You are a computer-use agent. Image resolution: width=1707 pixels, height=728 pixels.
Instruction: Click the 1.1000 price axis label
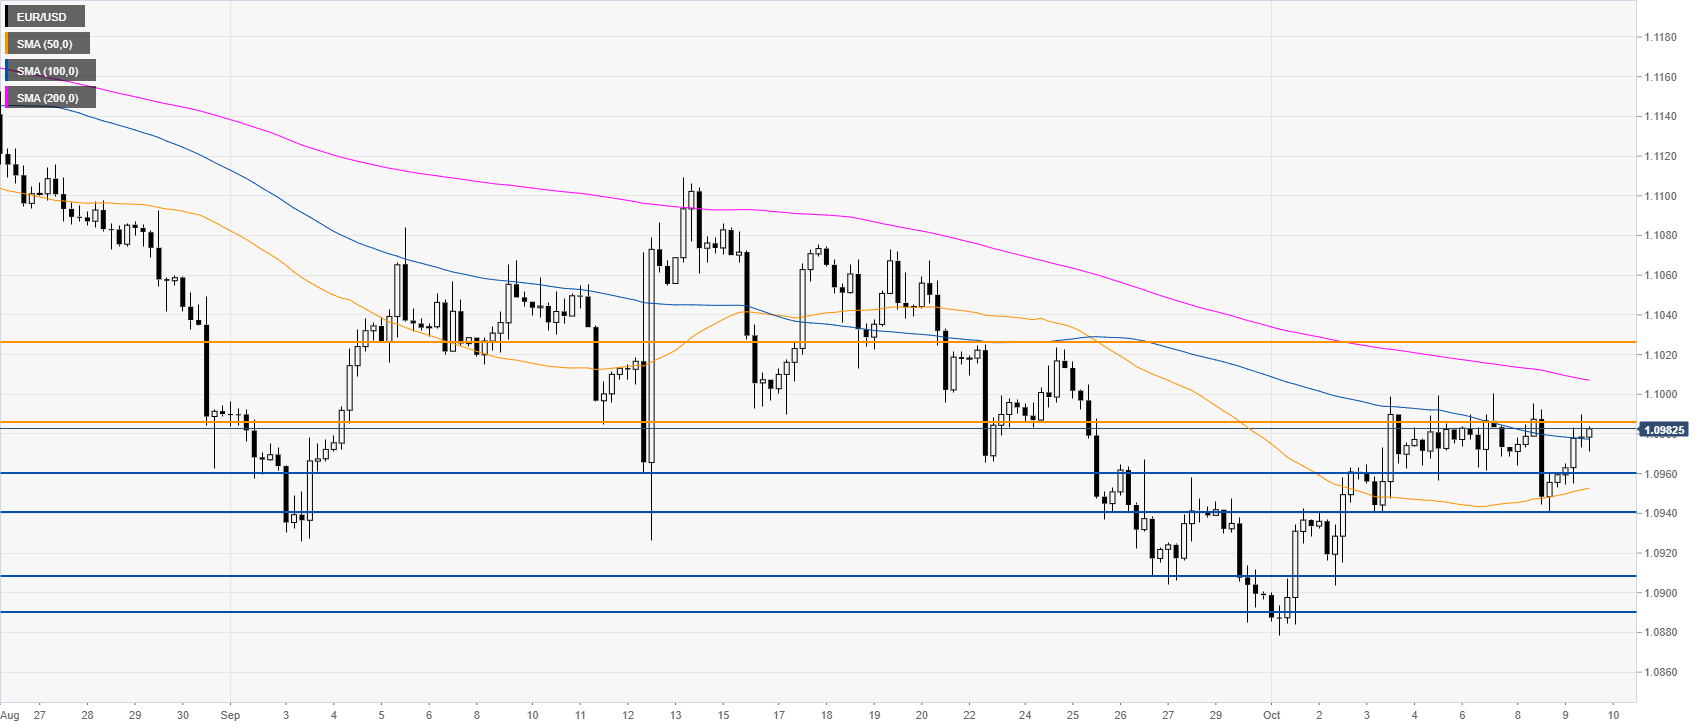1660,395
